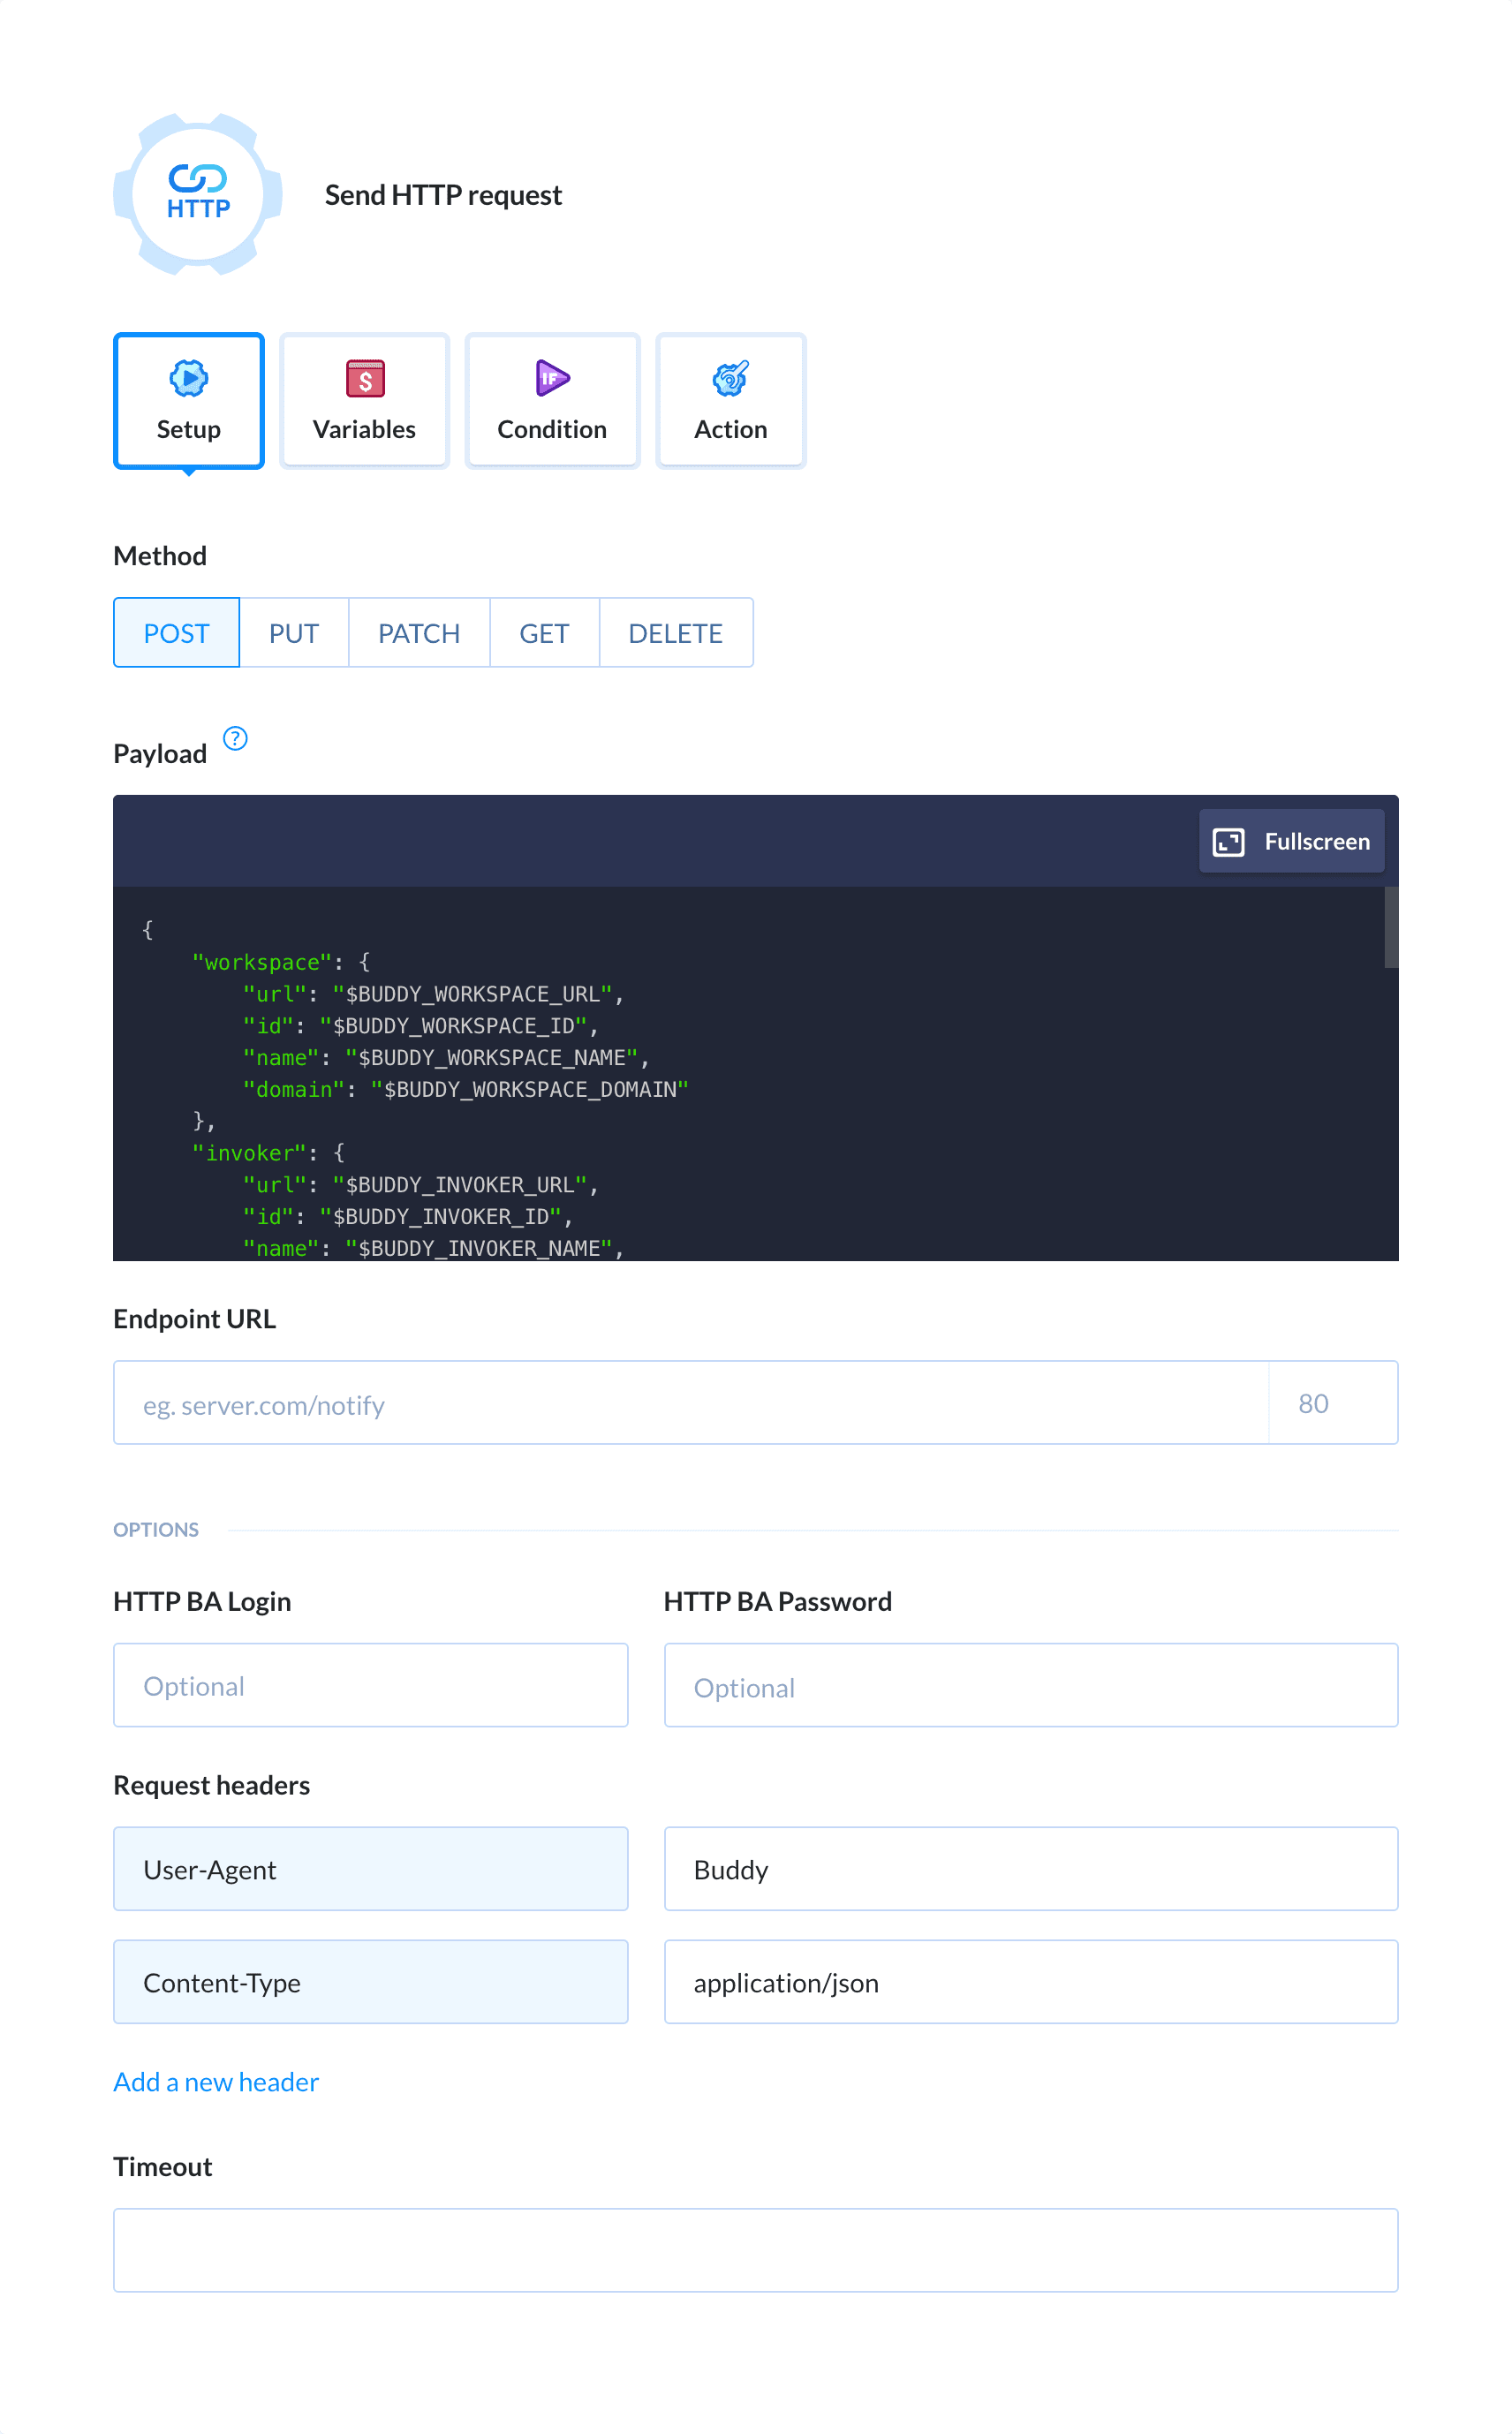
Task: Click the Action wand icon
Action: (x=730, y=379)
